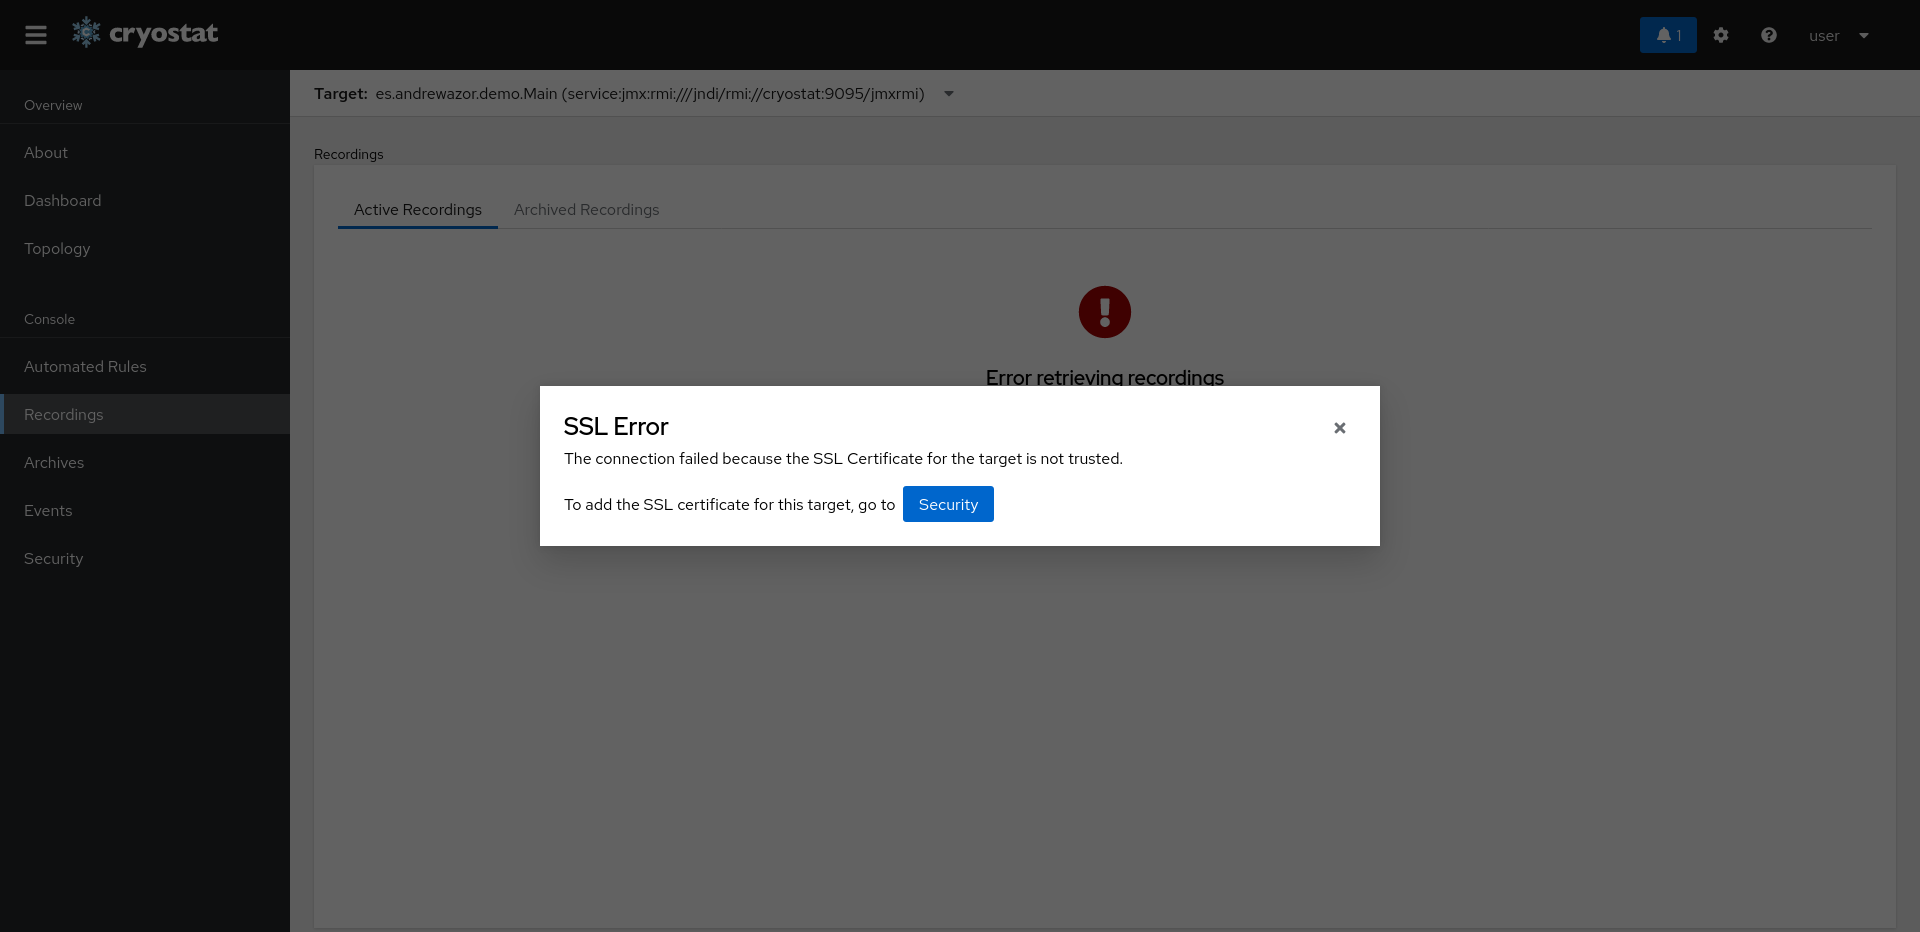Open the Archives page
The width and height of the screenshot is (1920, 932).
(54, 462)
